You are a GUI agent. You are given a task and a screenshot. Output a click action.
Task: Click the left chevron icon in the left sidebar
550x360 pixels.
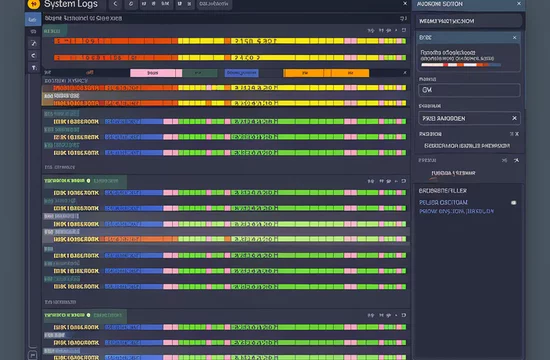(x=33, y=55)
